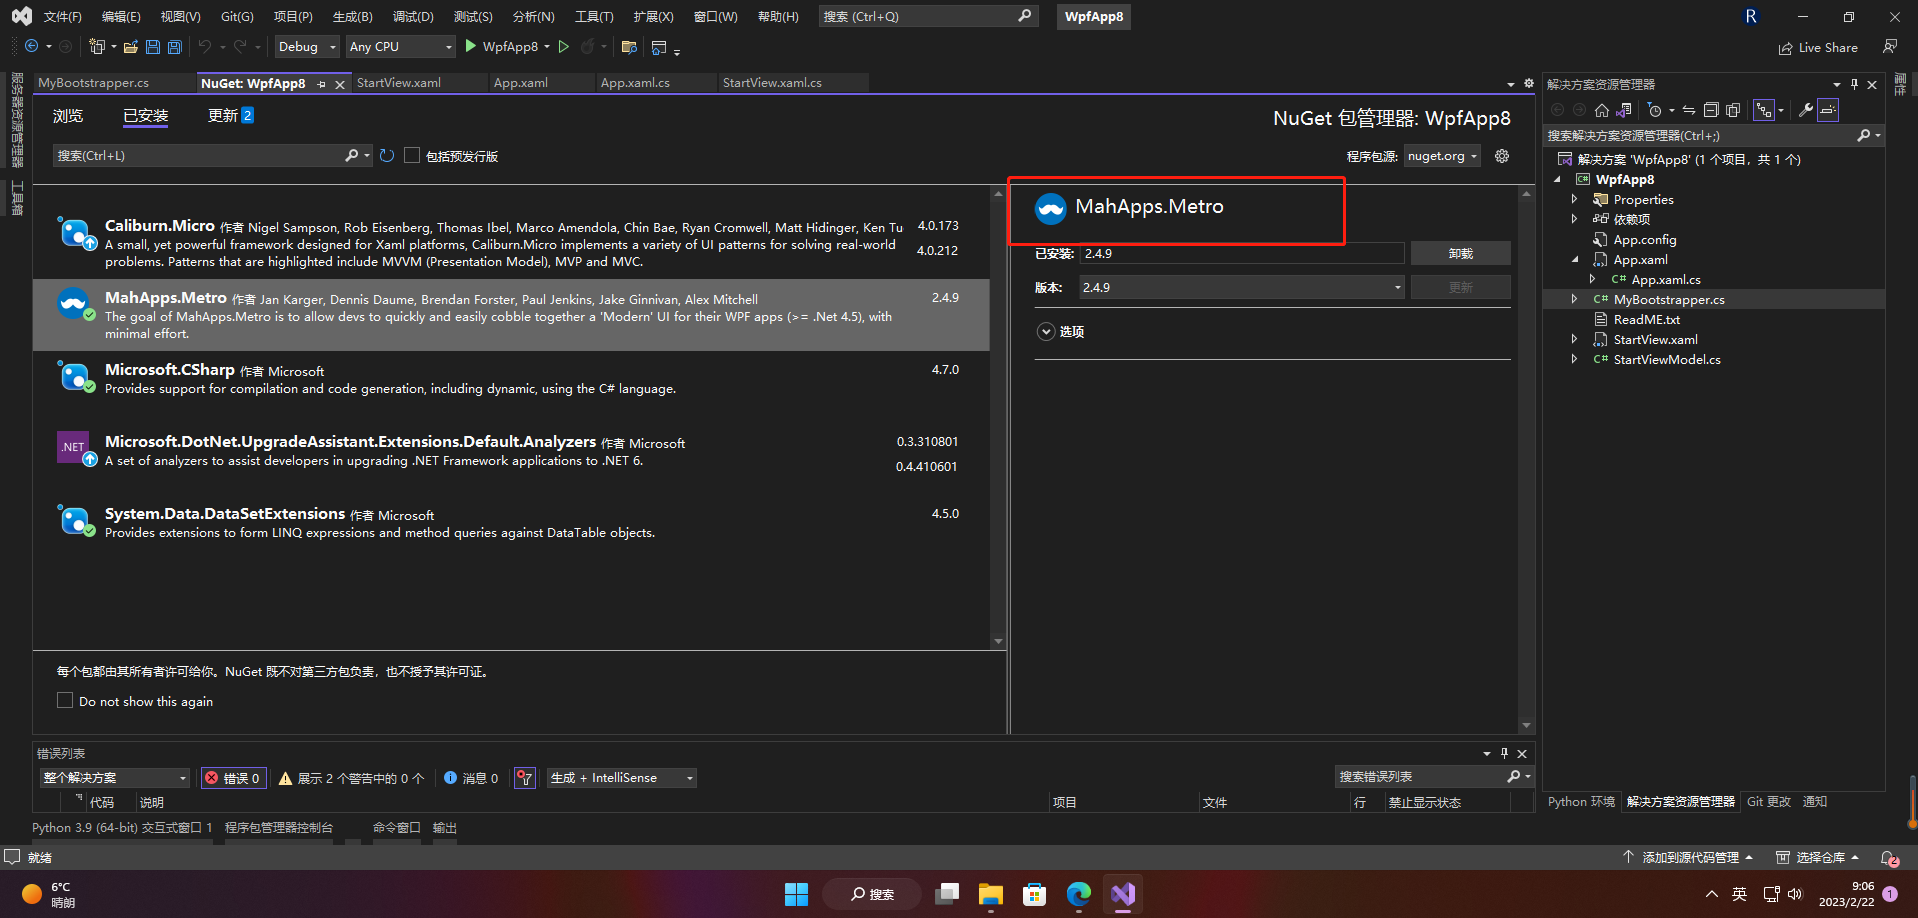1918x918 pixels.
Task: Select the Caliburn.Micro package row
Action: [511, 243]
